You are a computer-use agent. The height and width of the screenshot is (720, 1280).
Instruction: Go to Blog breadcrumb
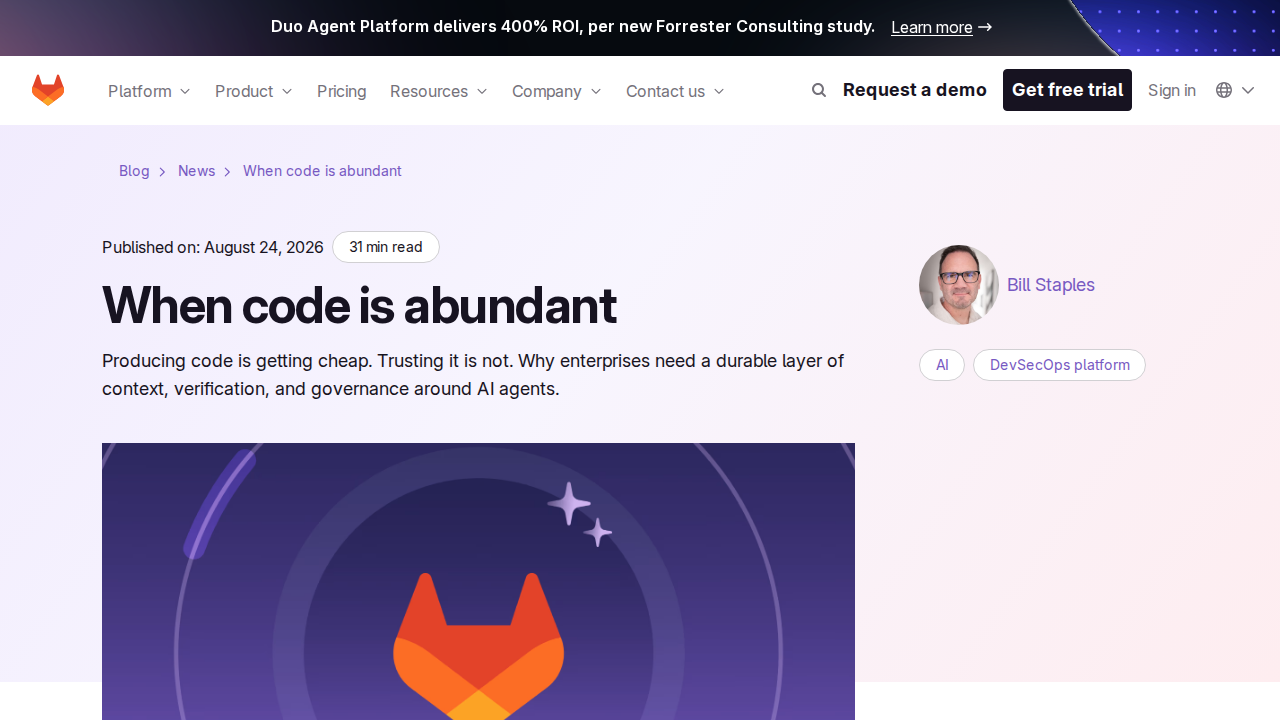(x=134, y=171)
